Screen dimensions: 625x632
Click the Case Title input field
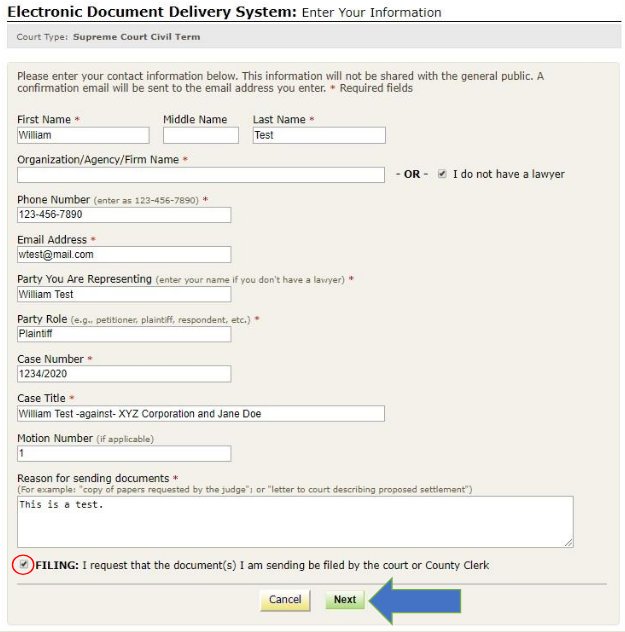click(200, 414)
